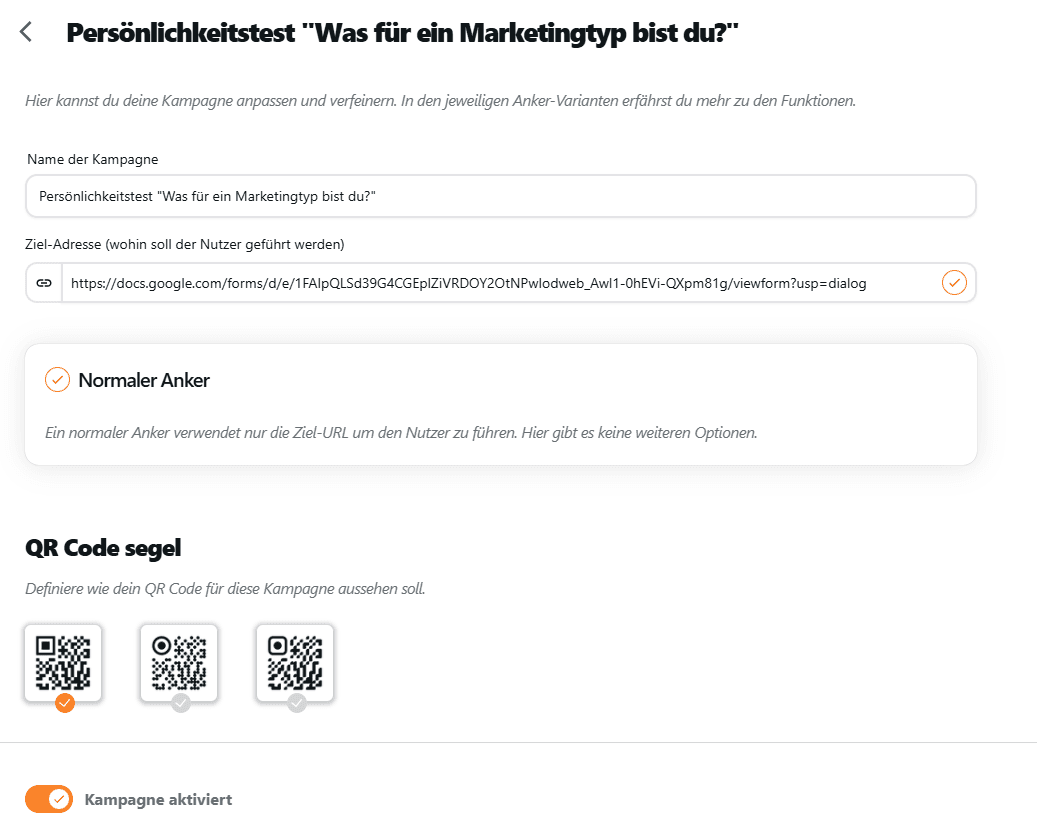
Task: Click the gray check badge under the second QR style
Action: pyautogui.click(x=180, y=703)
